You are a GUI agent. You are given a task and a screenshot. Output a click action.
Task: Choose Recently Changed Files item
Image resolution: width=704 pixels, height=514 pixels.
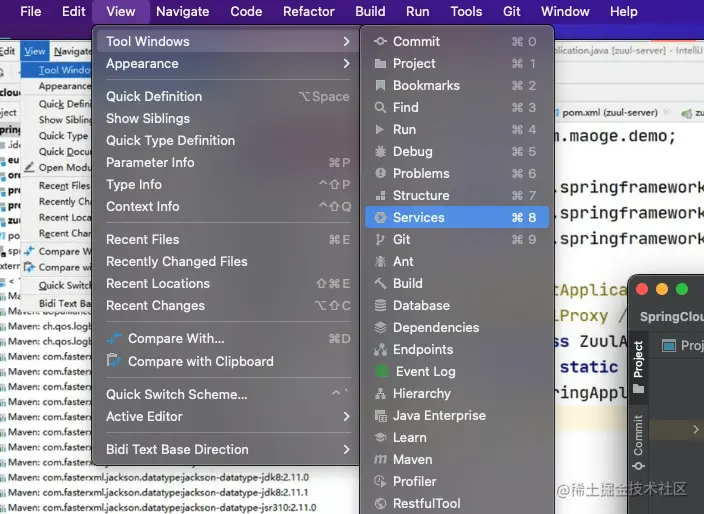(228, 261)
